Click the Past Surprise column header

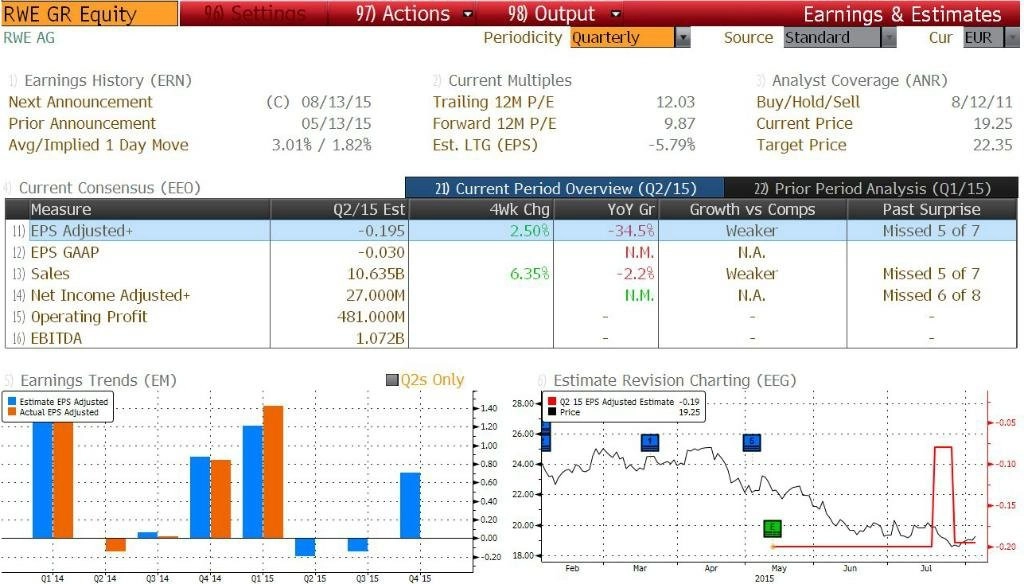931,210
